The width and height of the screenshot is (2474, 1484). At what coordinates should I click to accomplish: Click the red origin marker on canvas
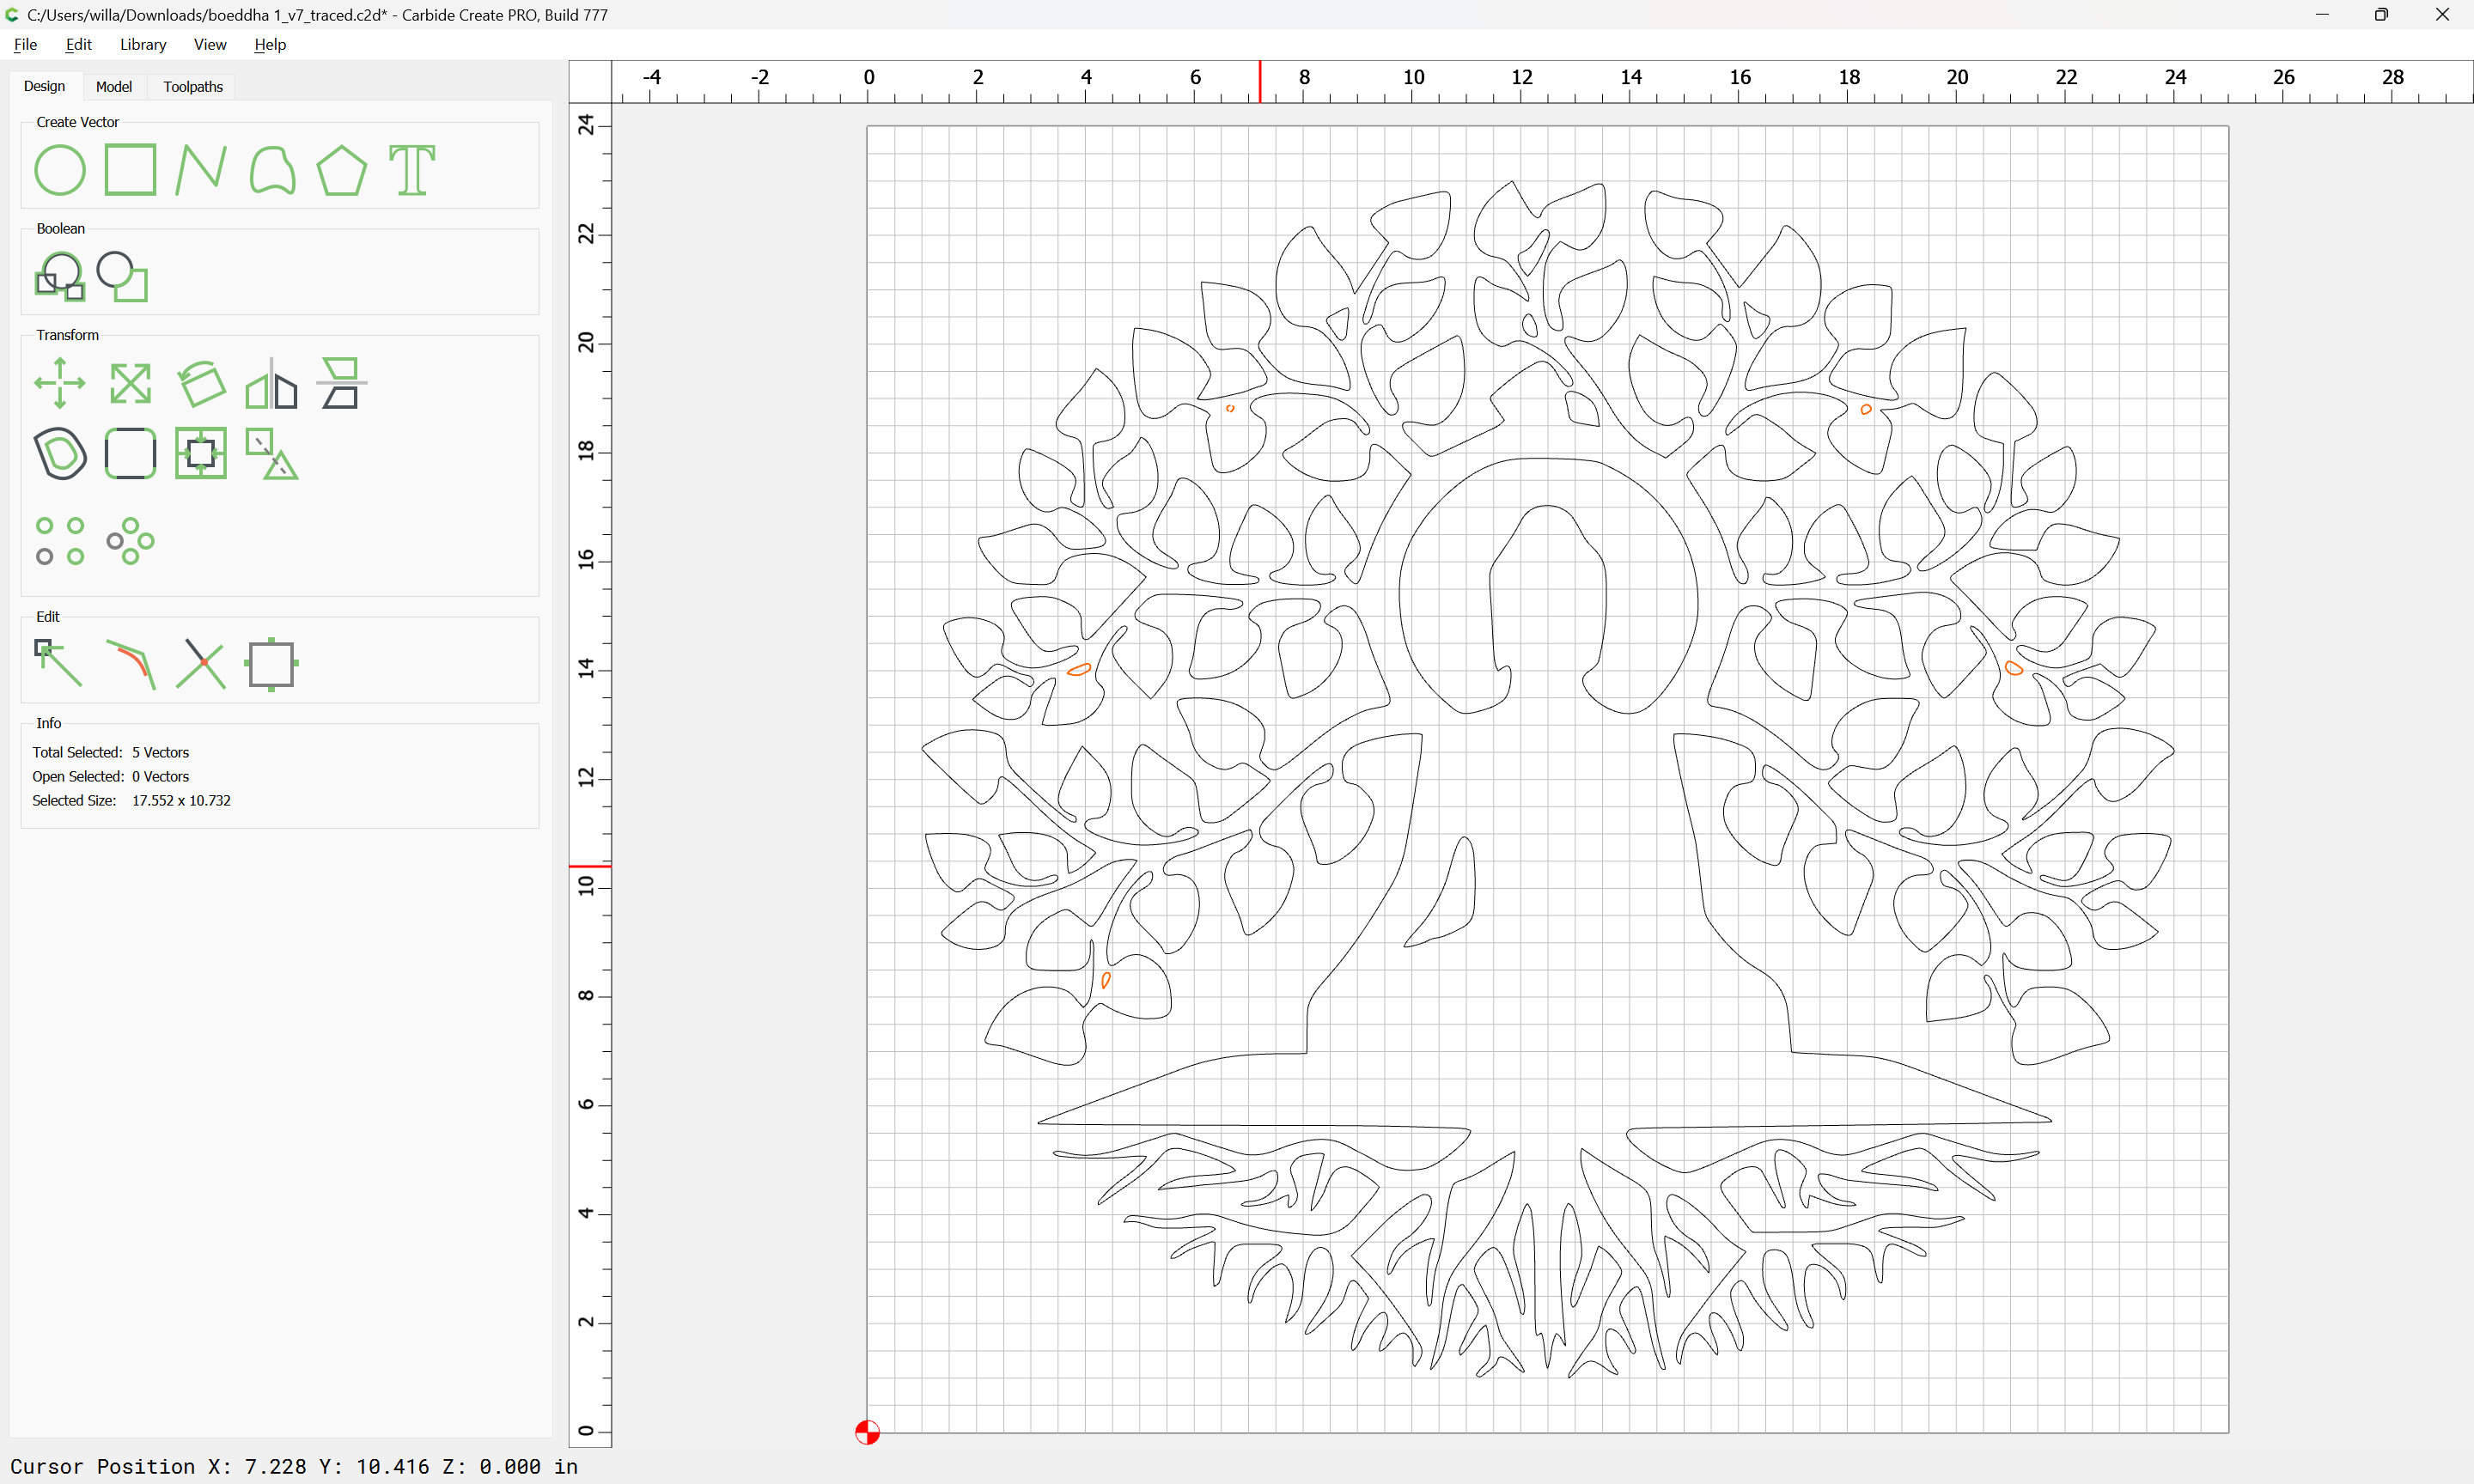pos(867,1432)
